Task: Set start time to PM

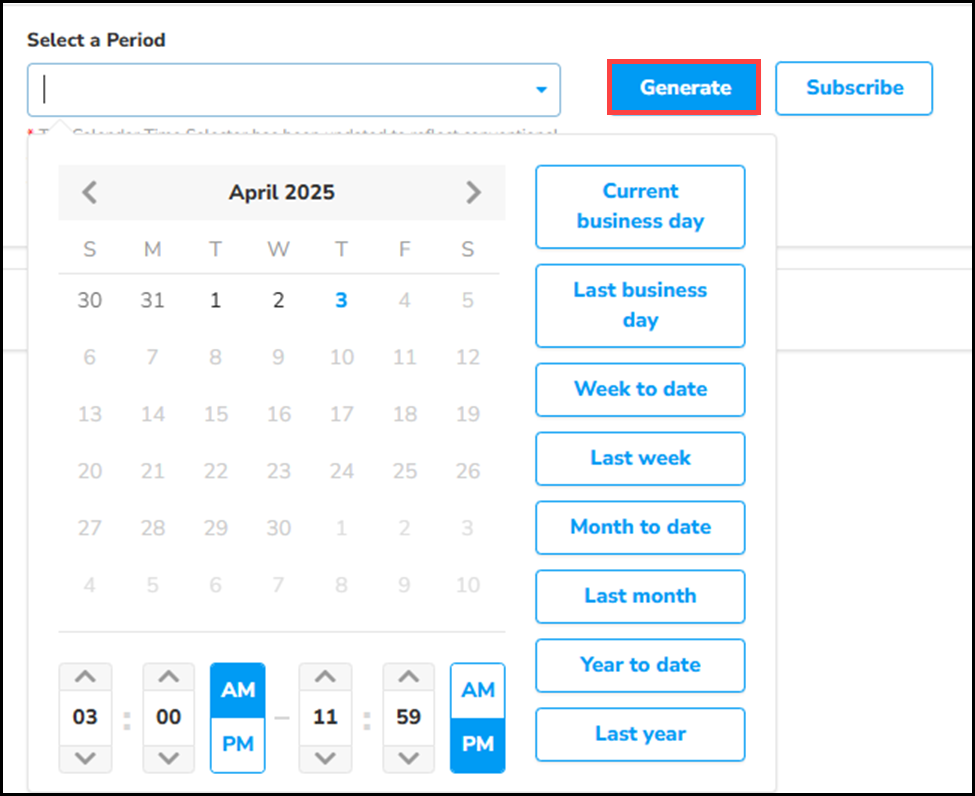Action: pos(238,745)
